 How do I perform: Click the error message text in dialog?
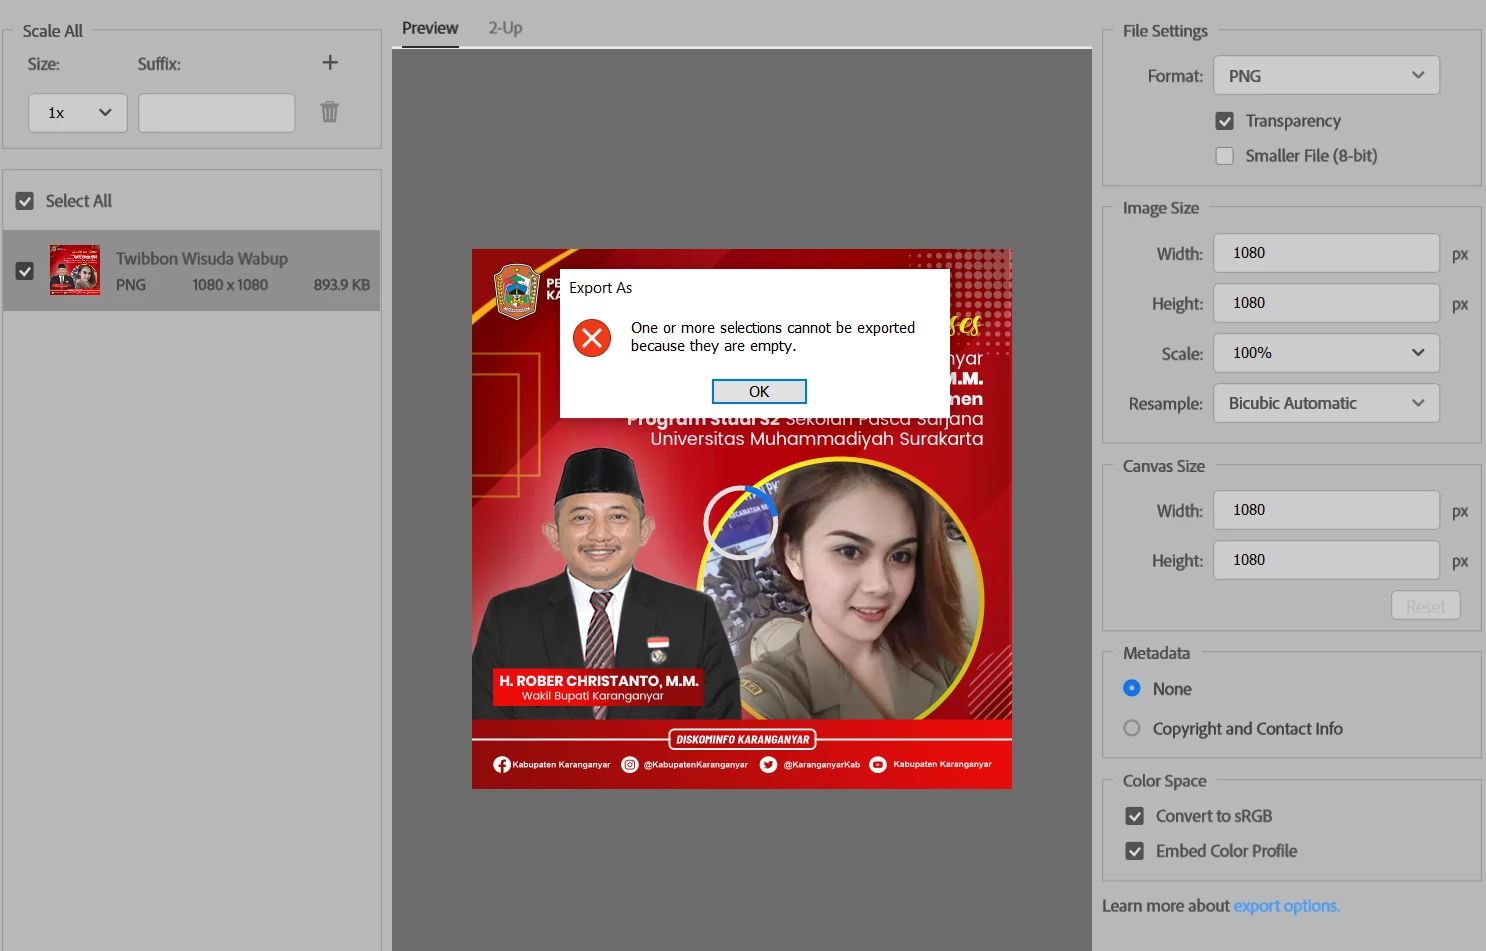[773, 337]
